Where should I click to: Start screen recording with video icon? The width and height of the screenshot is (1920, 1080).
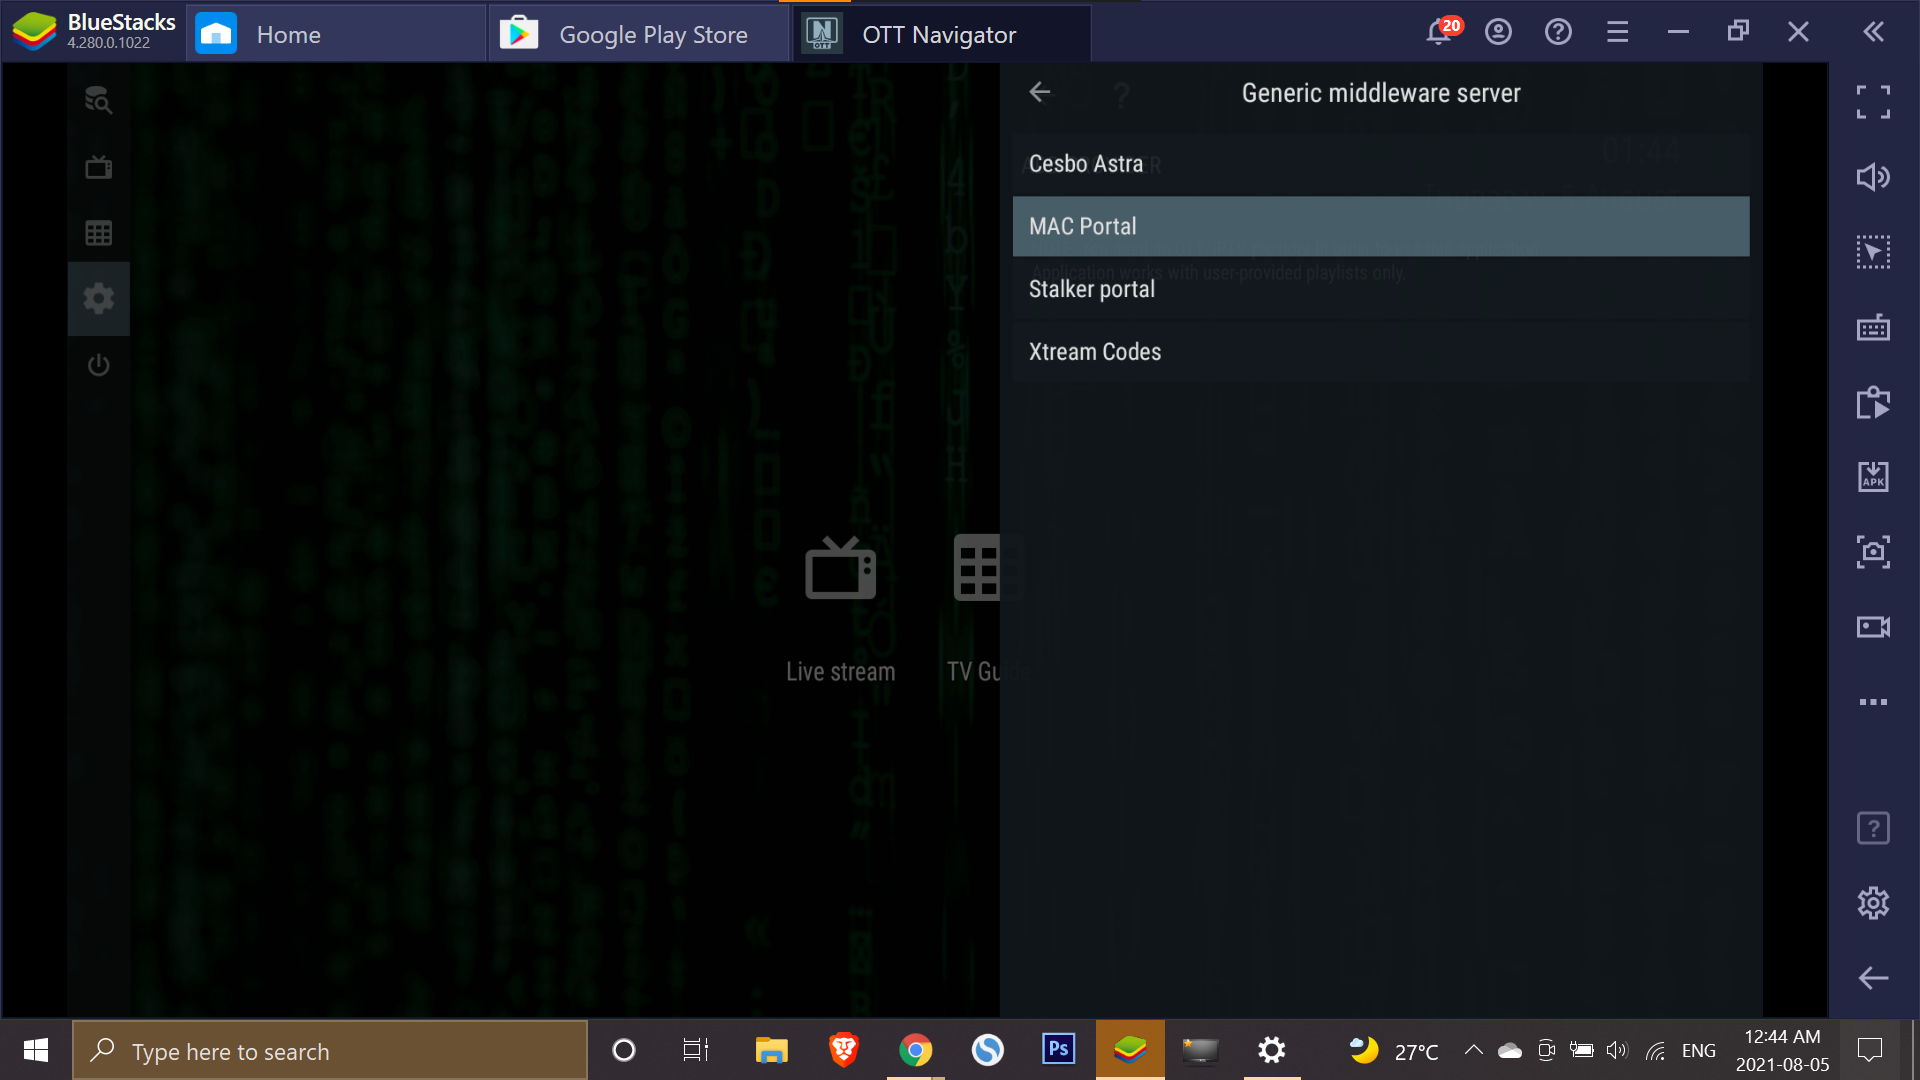click(1873, 627)
